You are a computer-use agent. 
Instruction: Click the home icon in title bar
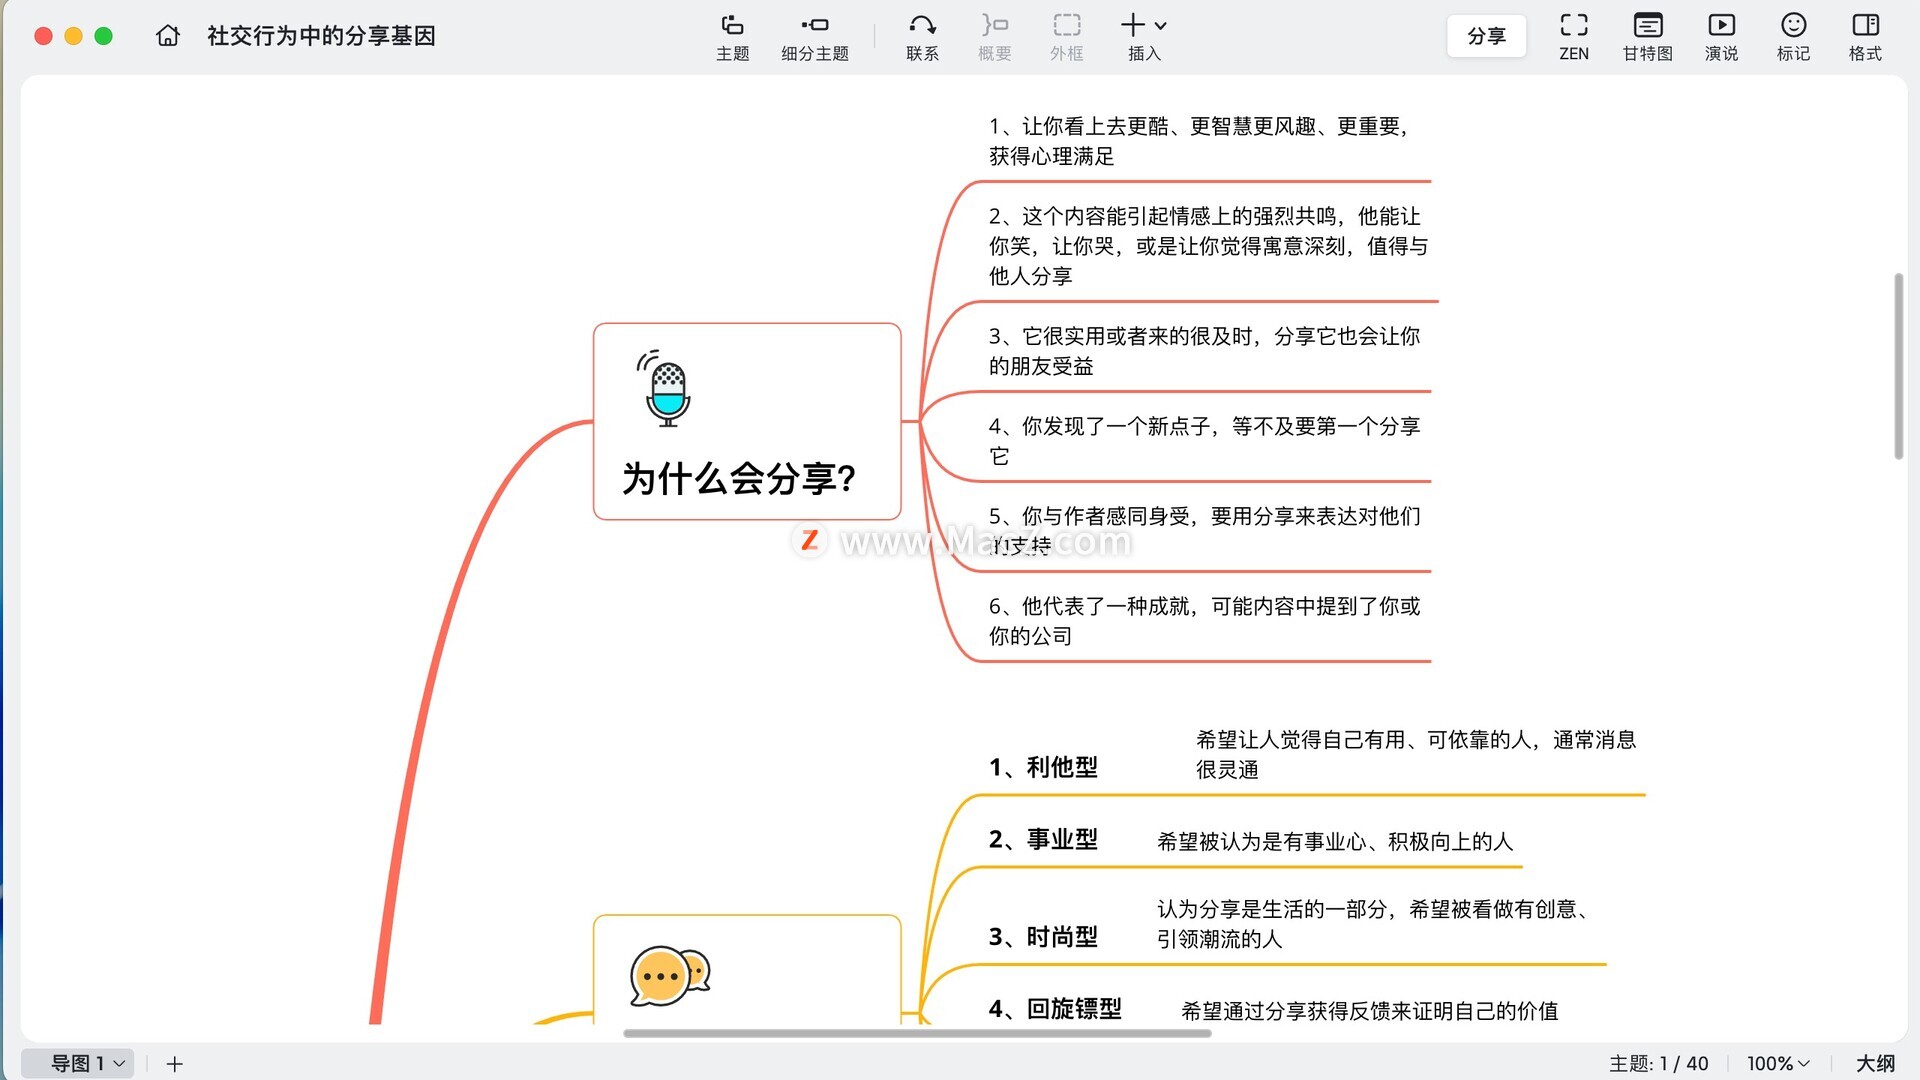[168, 36]
